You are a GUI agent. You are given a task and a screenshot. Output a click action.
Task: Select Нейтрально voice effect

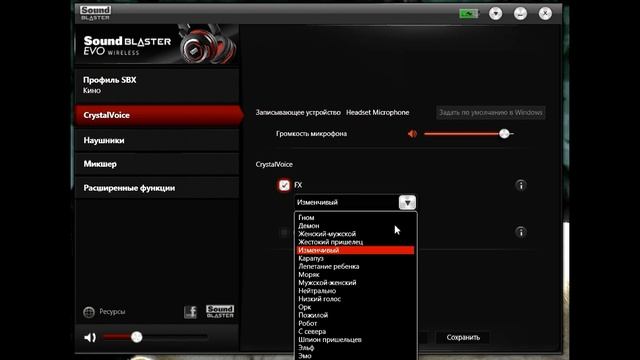pos(355,291)
